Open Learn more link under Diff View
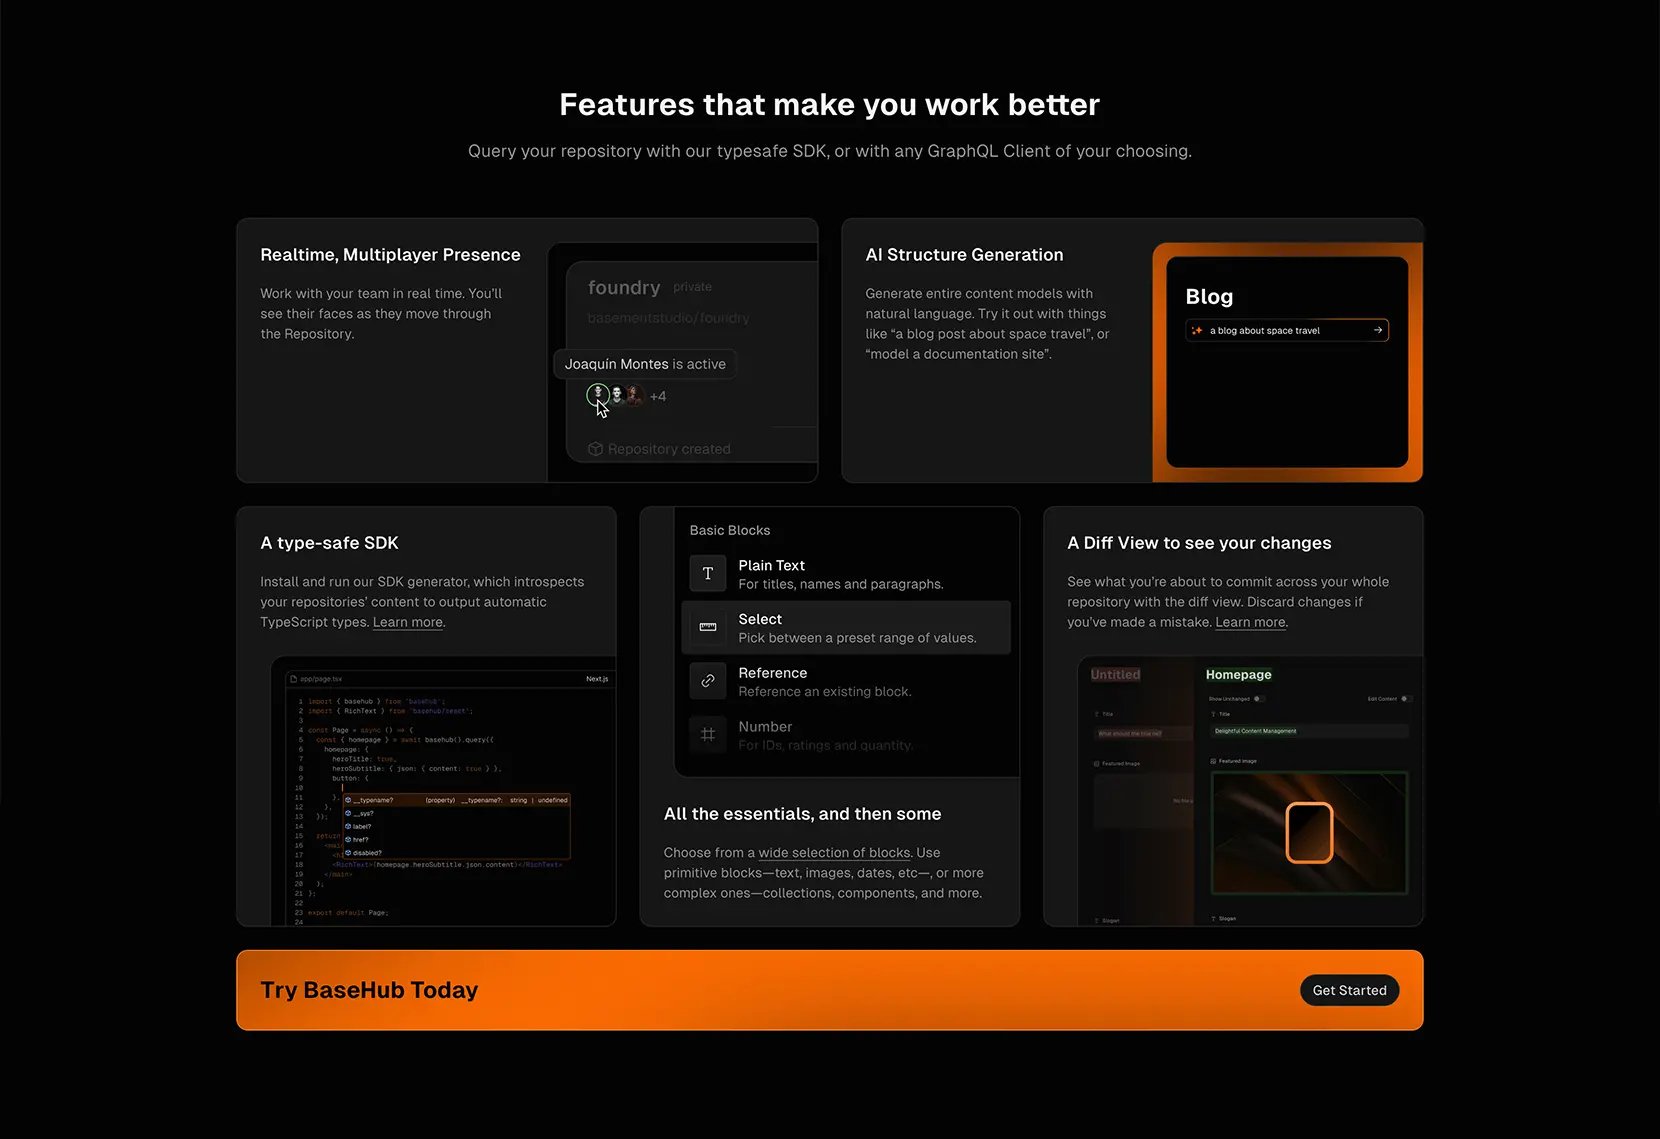The width and height of the screenshot is (1660, 1139). [1250, 622]
